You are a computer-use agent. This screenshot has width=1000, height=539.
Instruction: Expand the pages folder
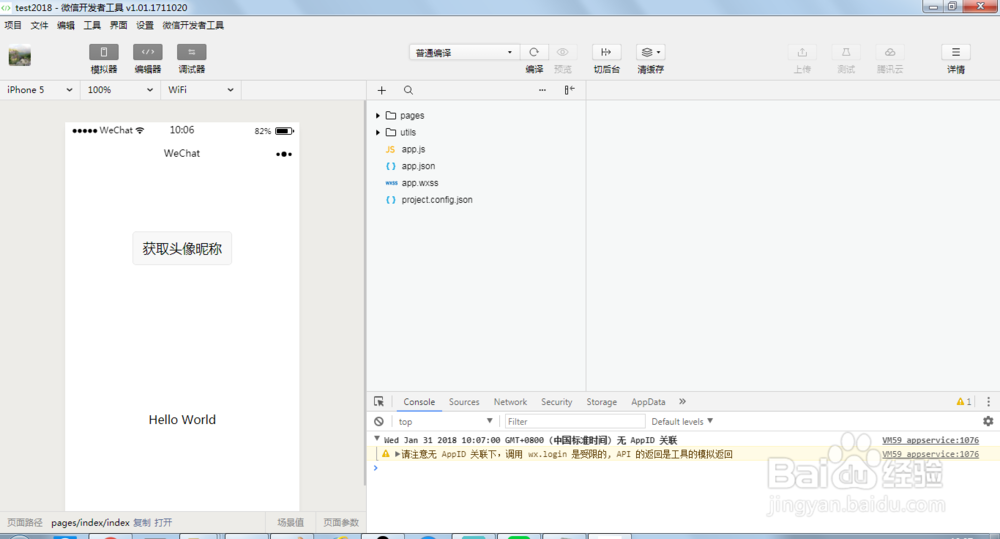point(378,116)
